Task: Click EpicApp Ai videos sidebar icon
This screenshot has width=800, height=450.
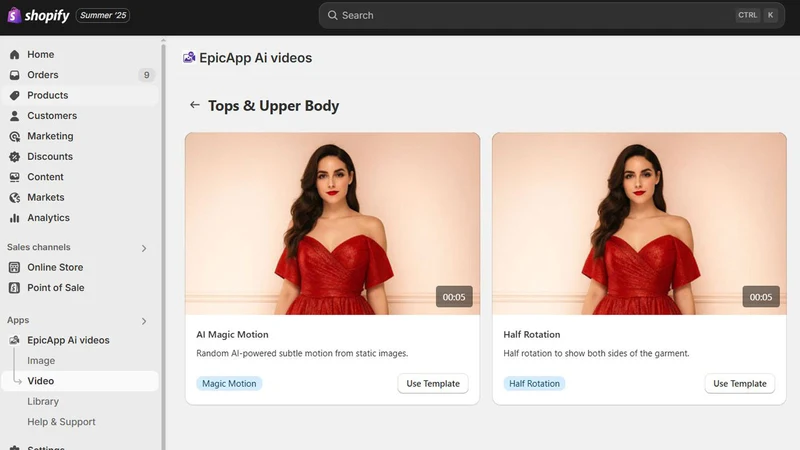Action: tap(15, 340)
